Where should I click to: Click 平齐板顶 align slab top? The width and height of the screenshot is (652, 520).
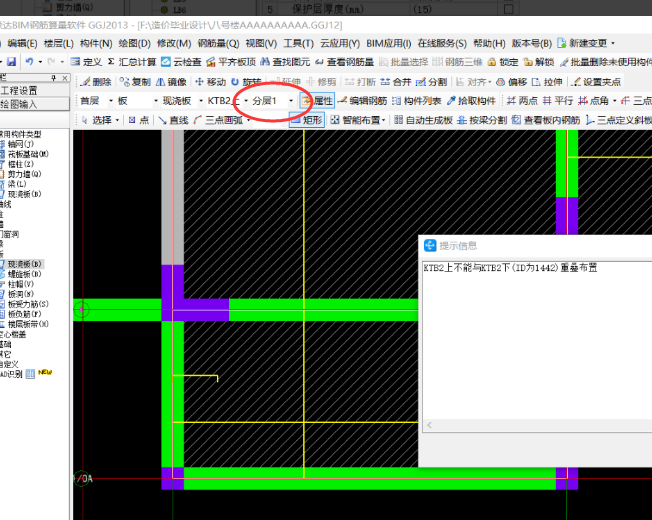(x=231, y=62)
